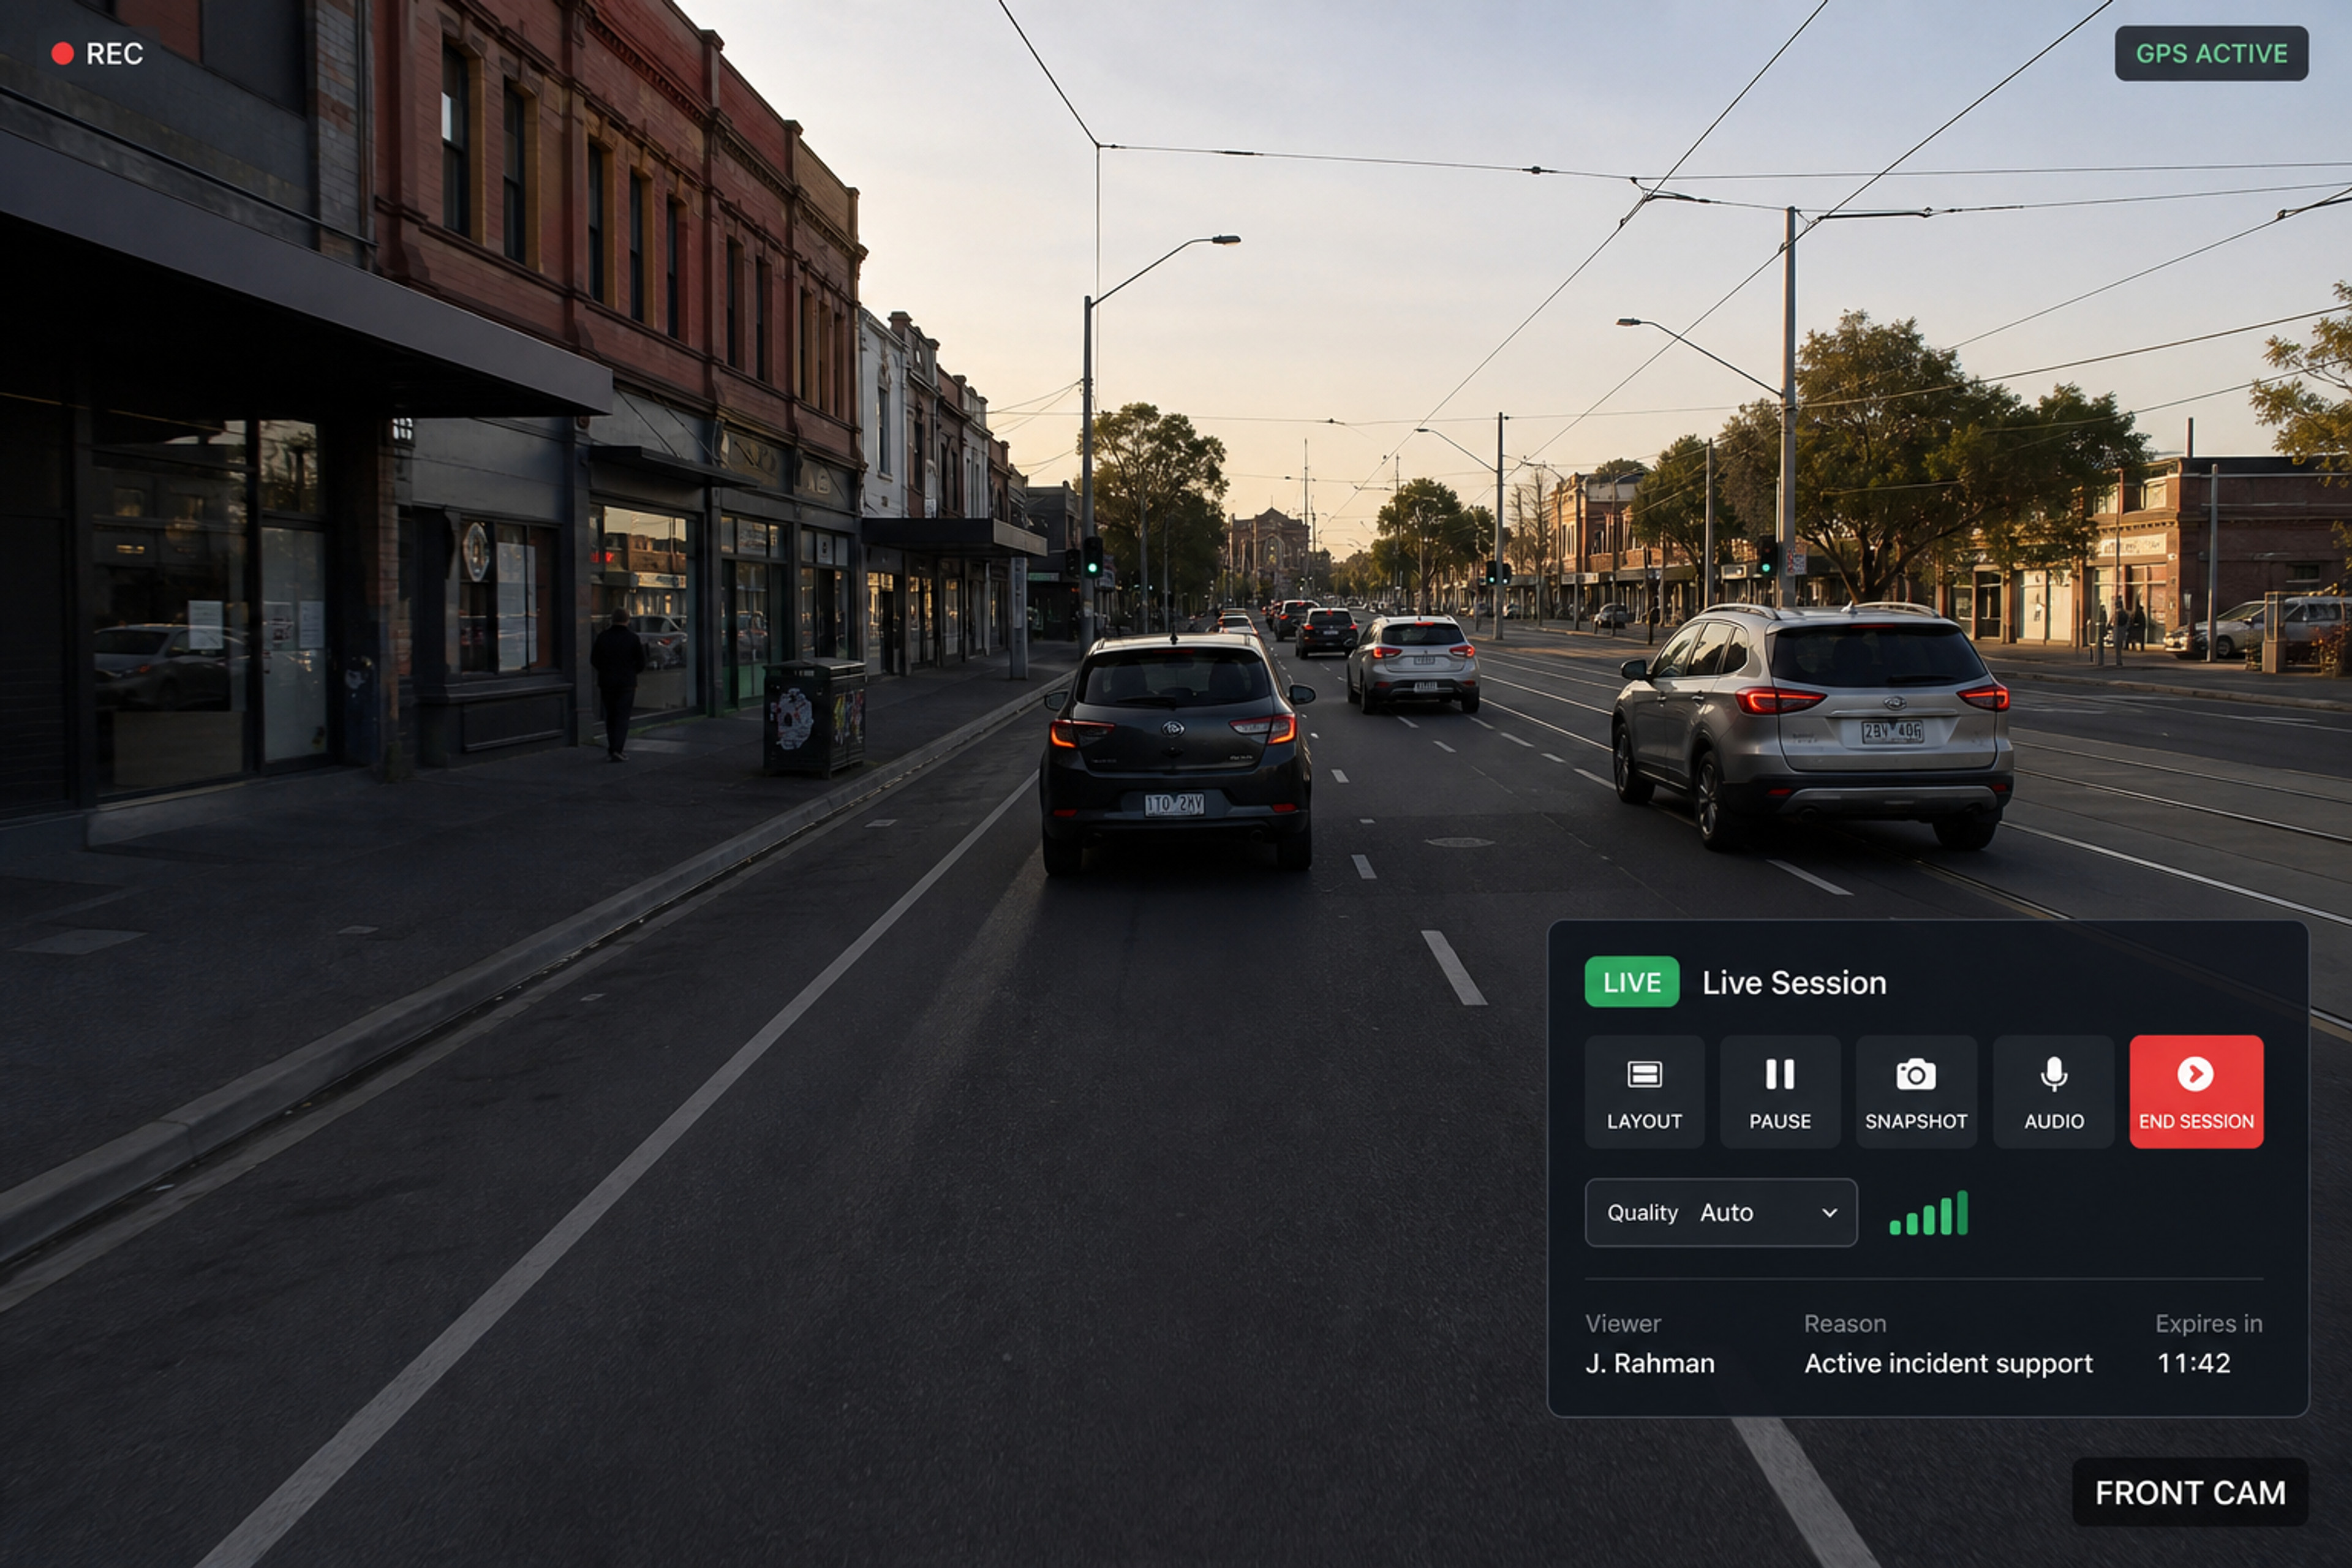Open the Layout view options
The width and height of the screenshot is (2352, 1568).
1644,1091
